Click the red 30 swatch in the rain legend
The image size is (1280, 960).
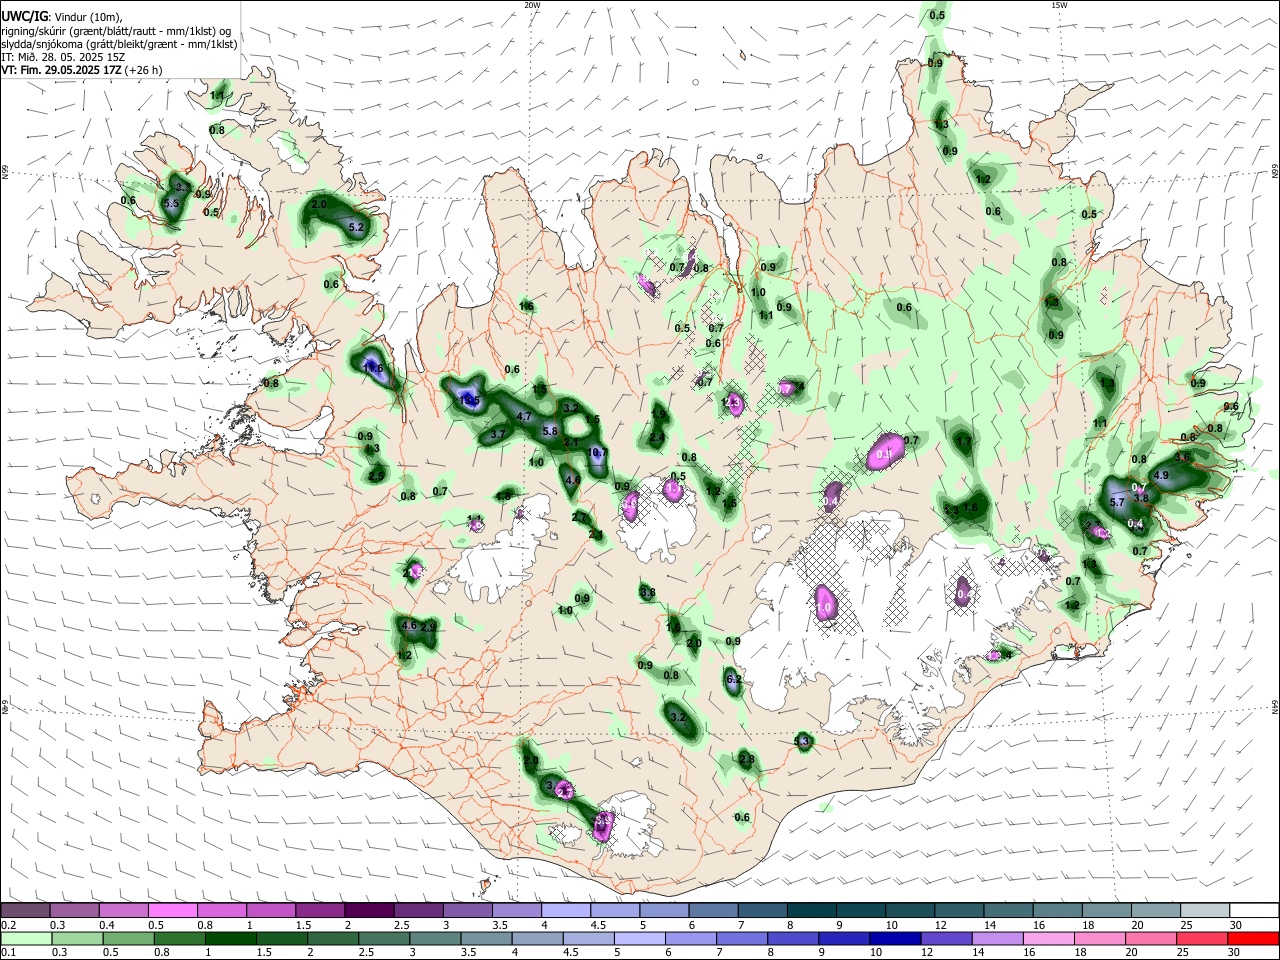point(1254,938)
